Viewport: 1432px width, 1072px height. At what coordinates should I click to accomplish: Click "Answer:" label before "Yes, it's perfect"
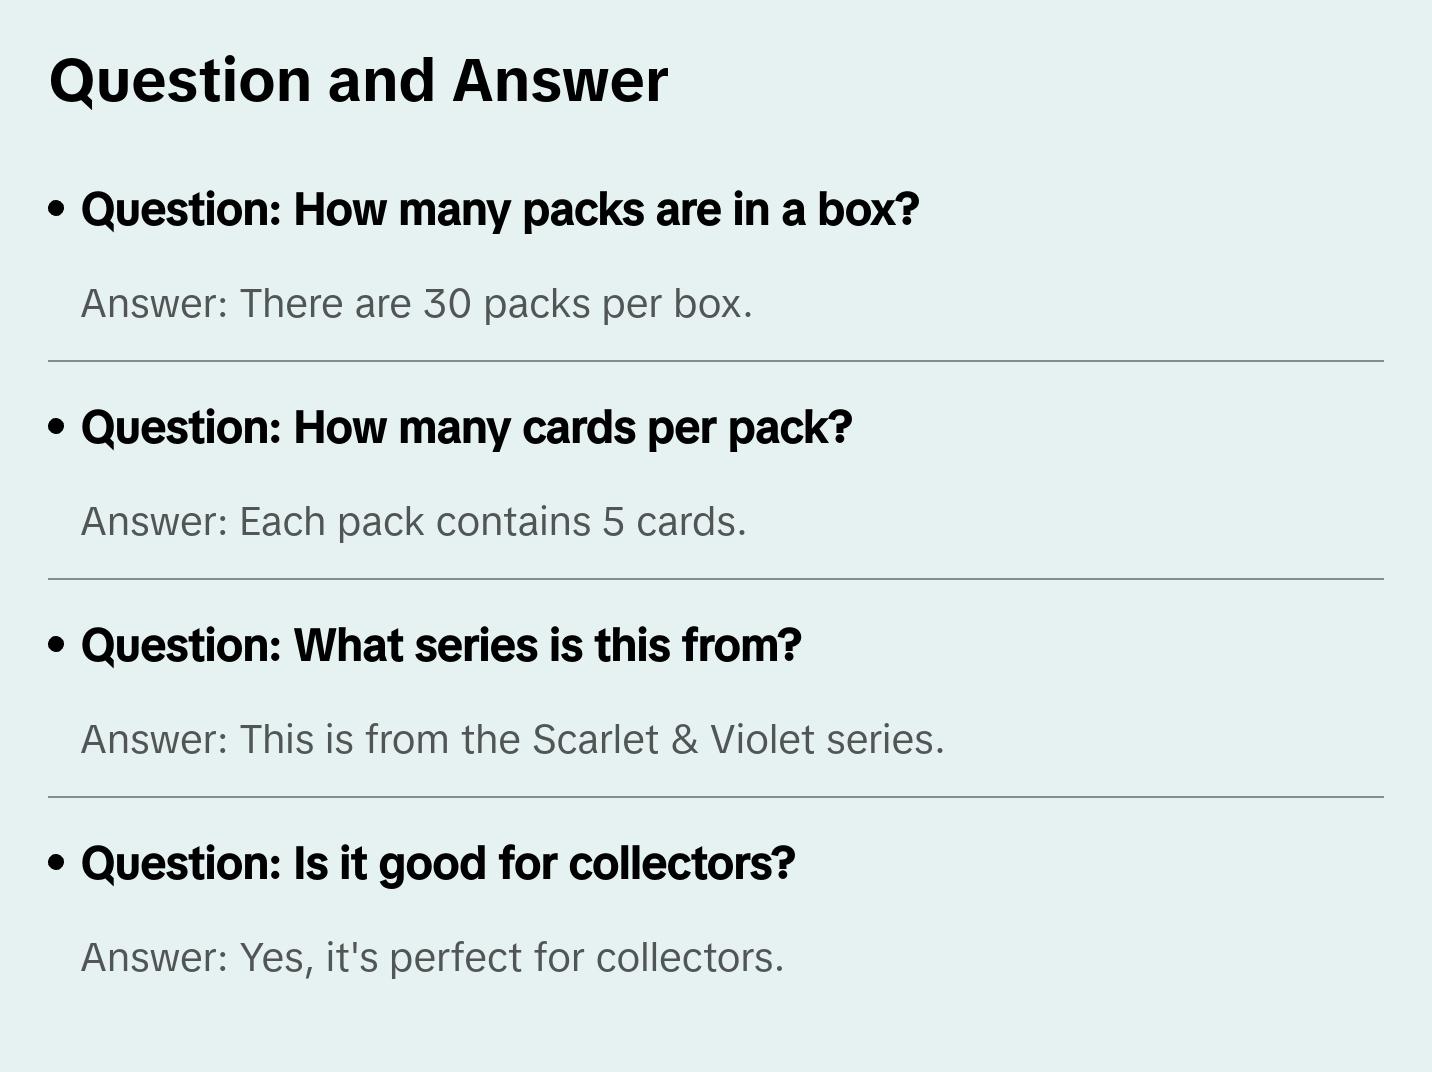[x=155, y=958]
